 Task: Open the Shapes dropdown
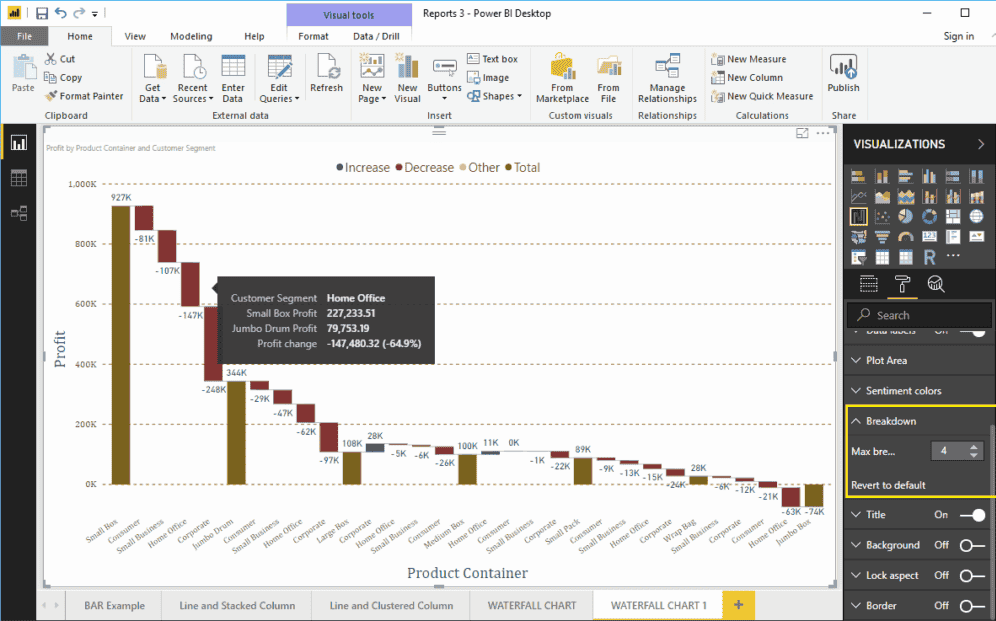tap(495, 96)
